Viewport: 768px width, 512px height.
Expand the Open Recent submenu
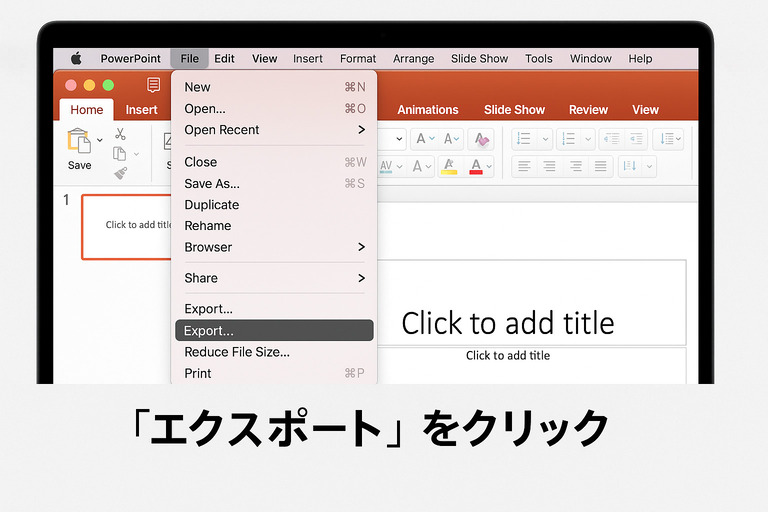click(x=361, y=130)
